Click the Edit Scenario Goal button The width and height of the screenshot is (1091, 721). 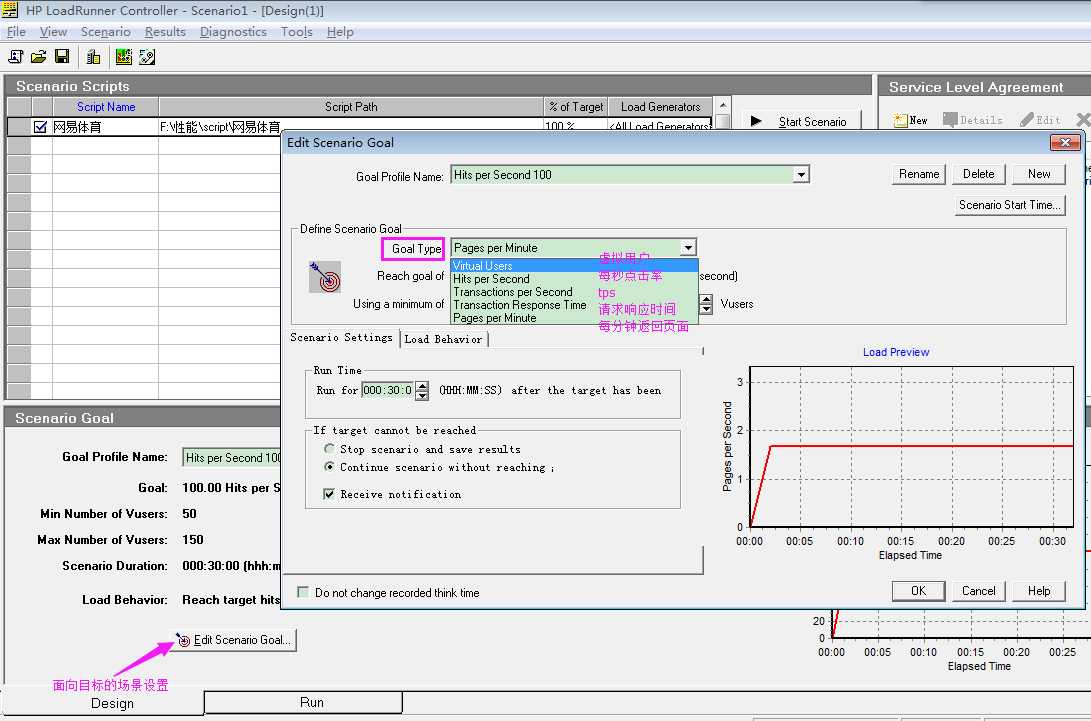234,640
